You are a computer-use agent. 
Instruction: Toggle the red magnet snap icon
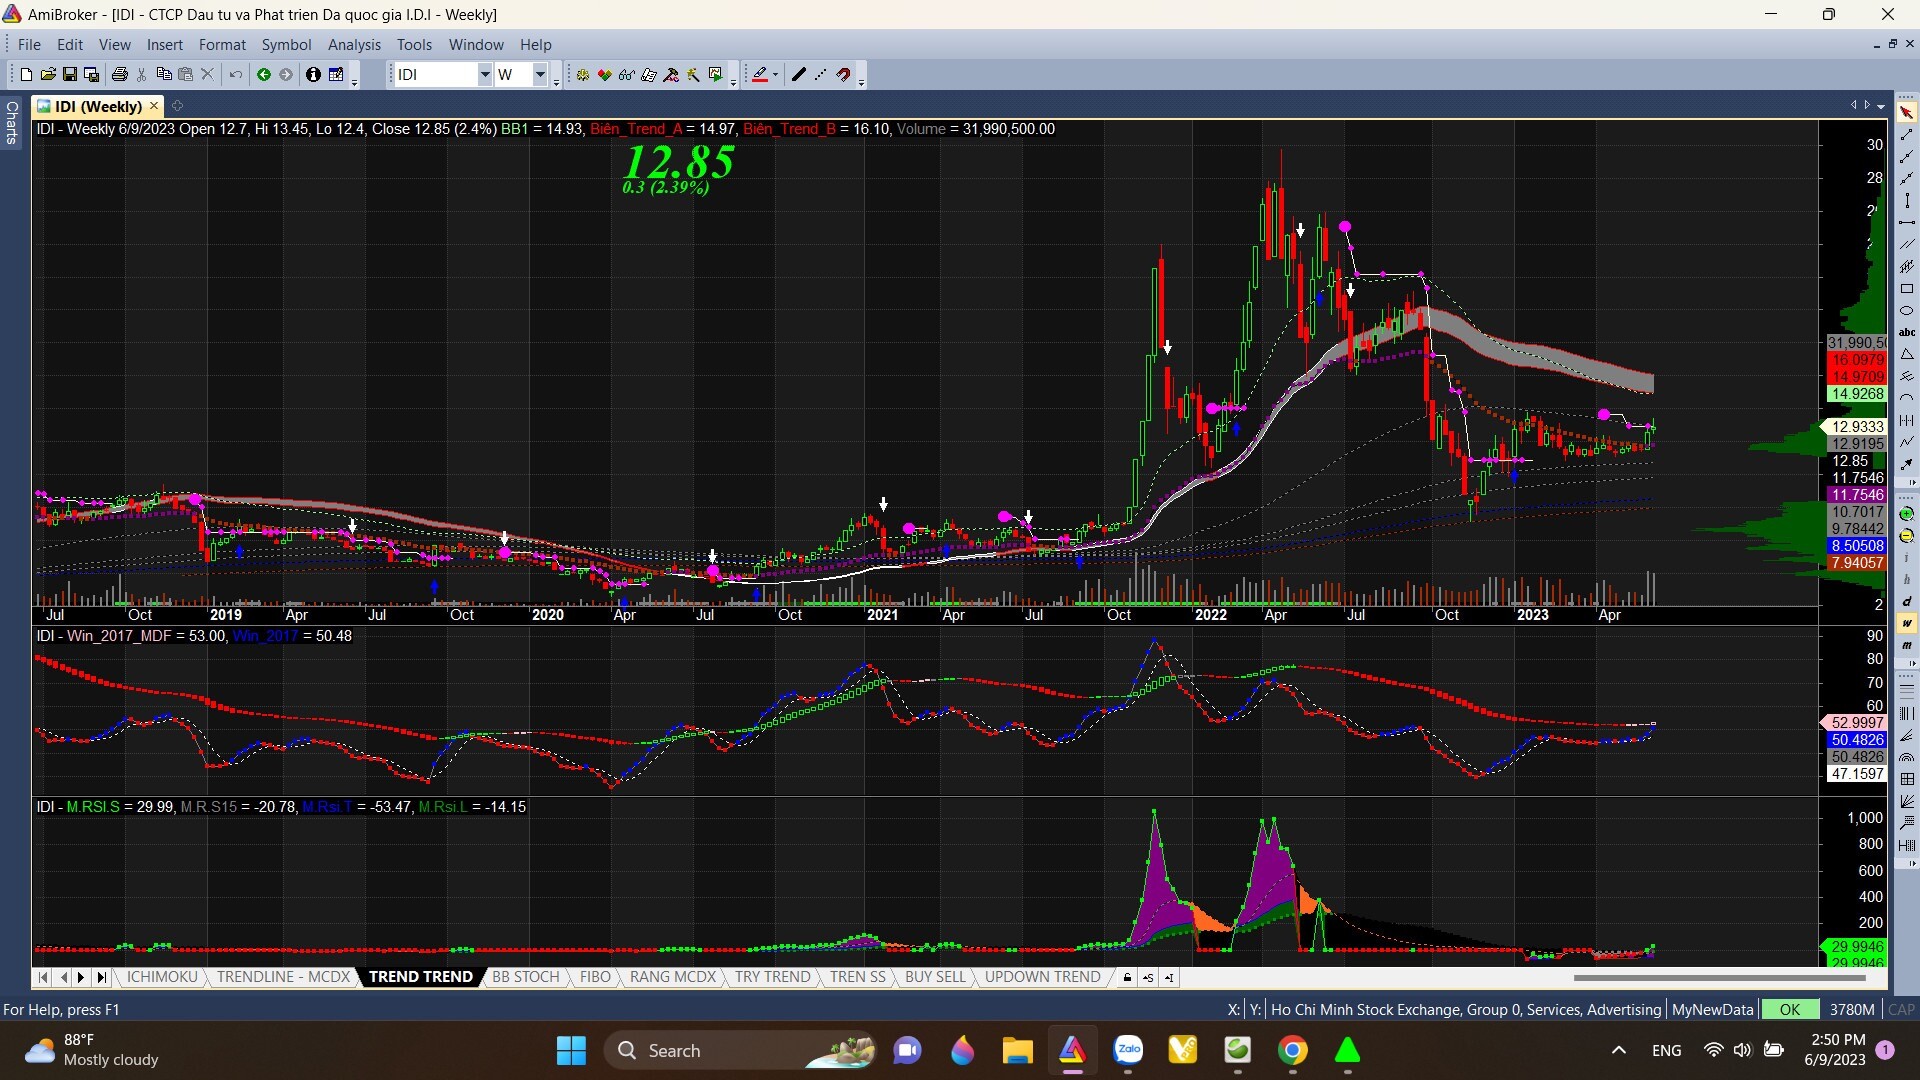click(843, 74)
